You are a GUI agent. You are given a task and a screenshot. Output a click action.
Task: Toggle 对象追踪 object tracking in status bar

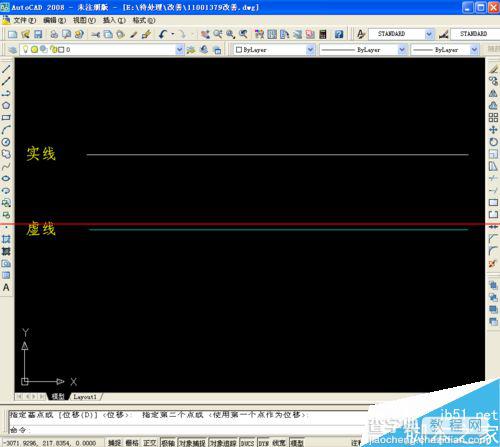pos(223,443)
